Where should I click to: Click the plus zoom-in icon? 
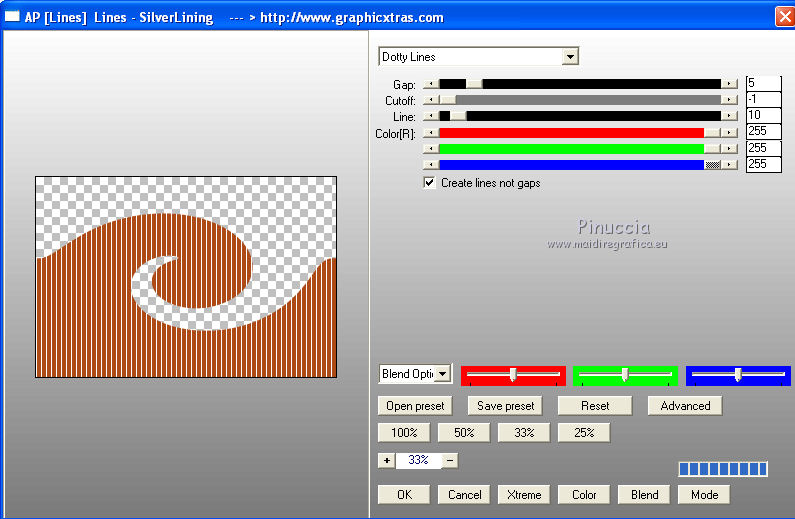pos(386,460)
